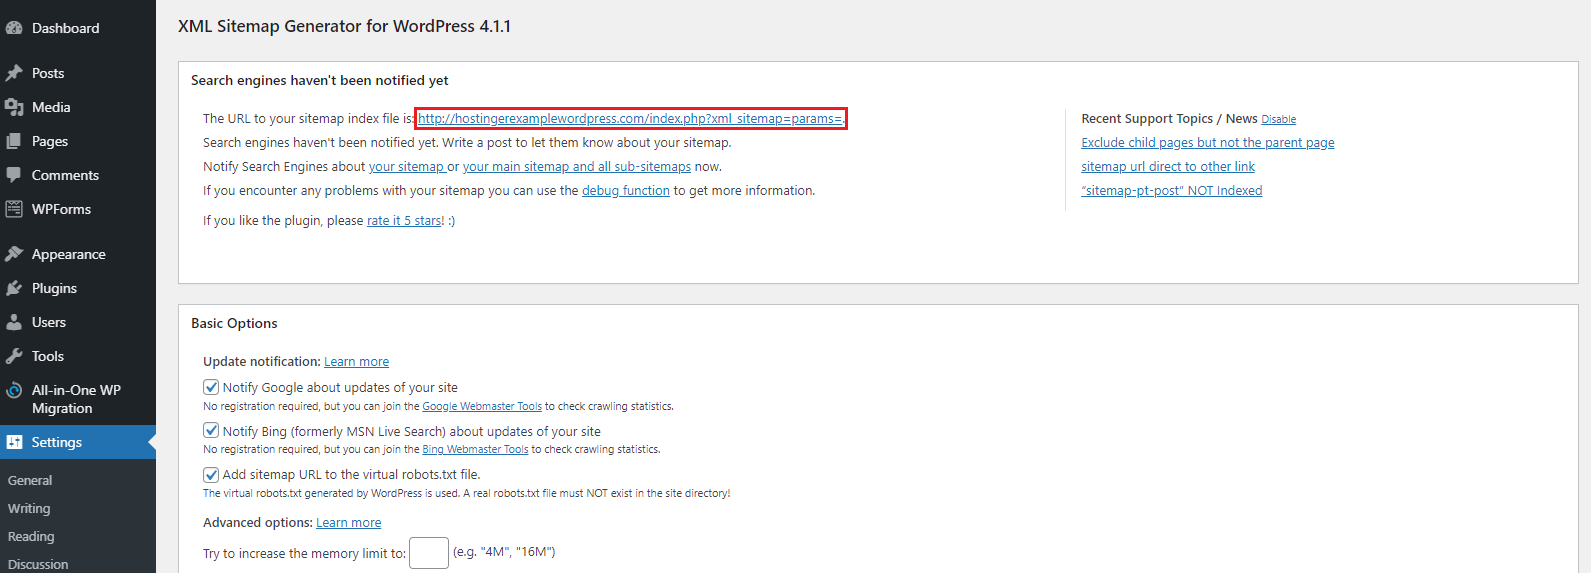This screenshot has width=1591, height=573.
Task: Click the 'rate it 5 stars' link
Action: coord(404,221)
